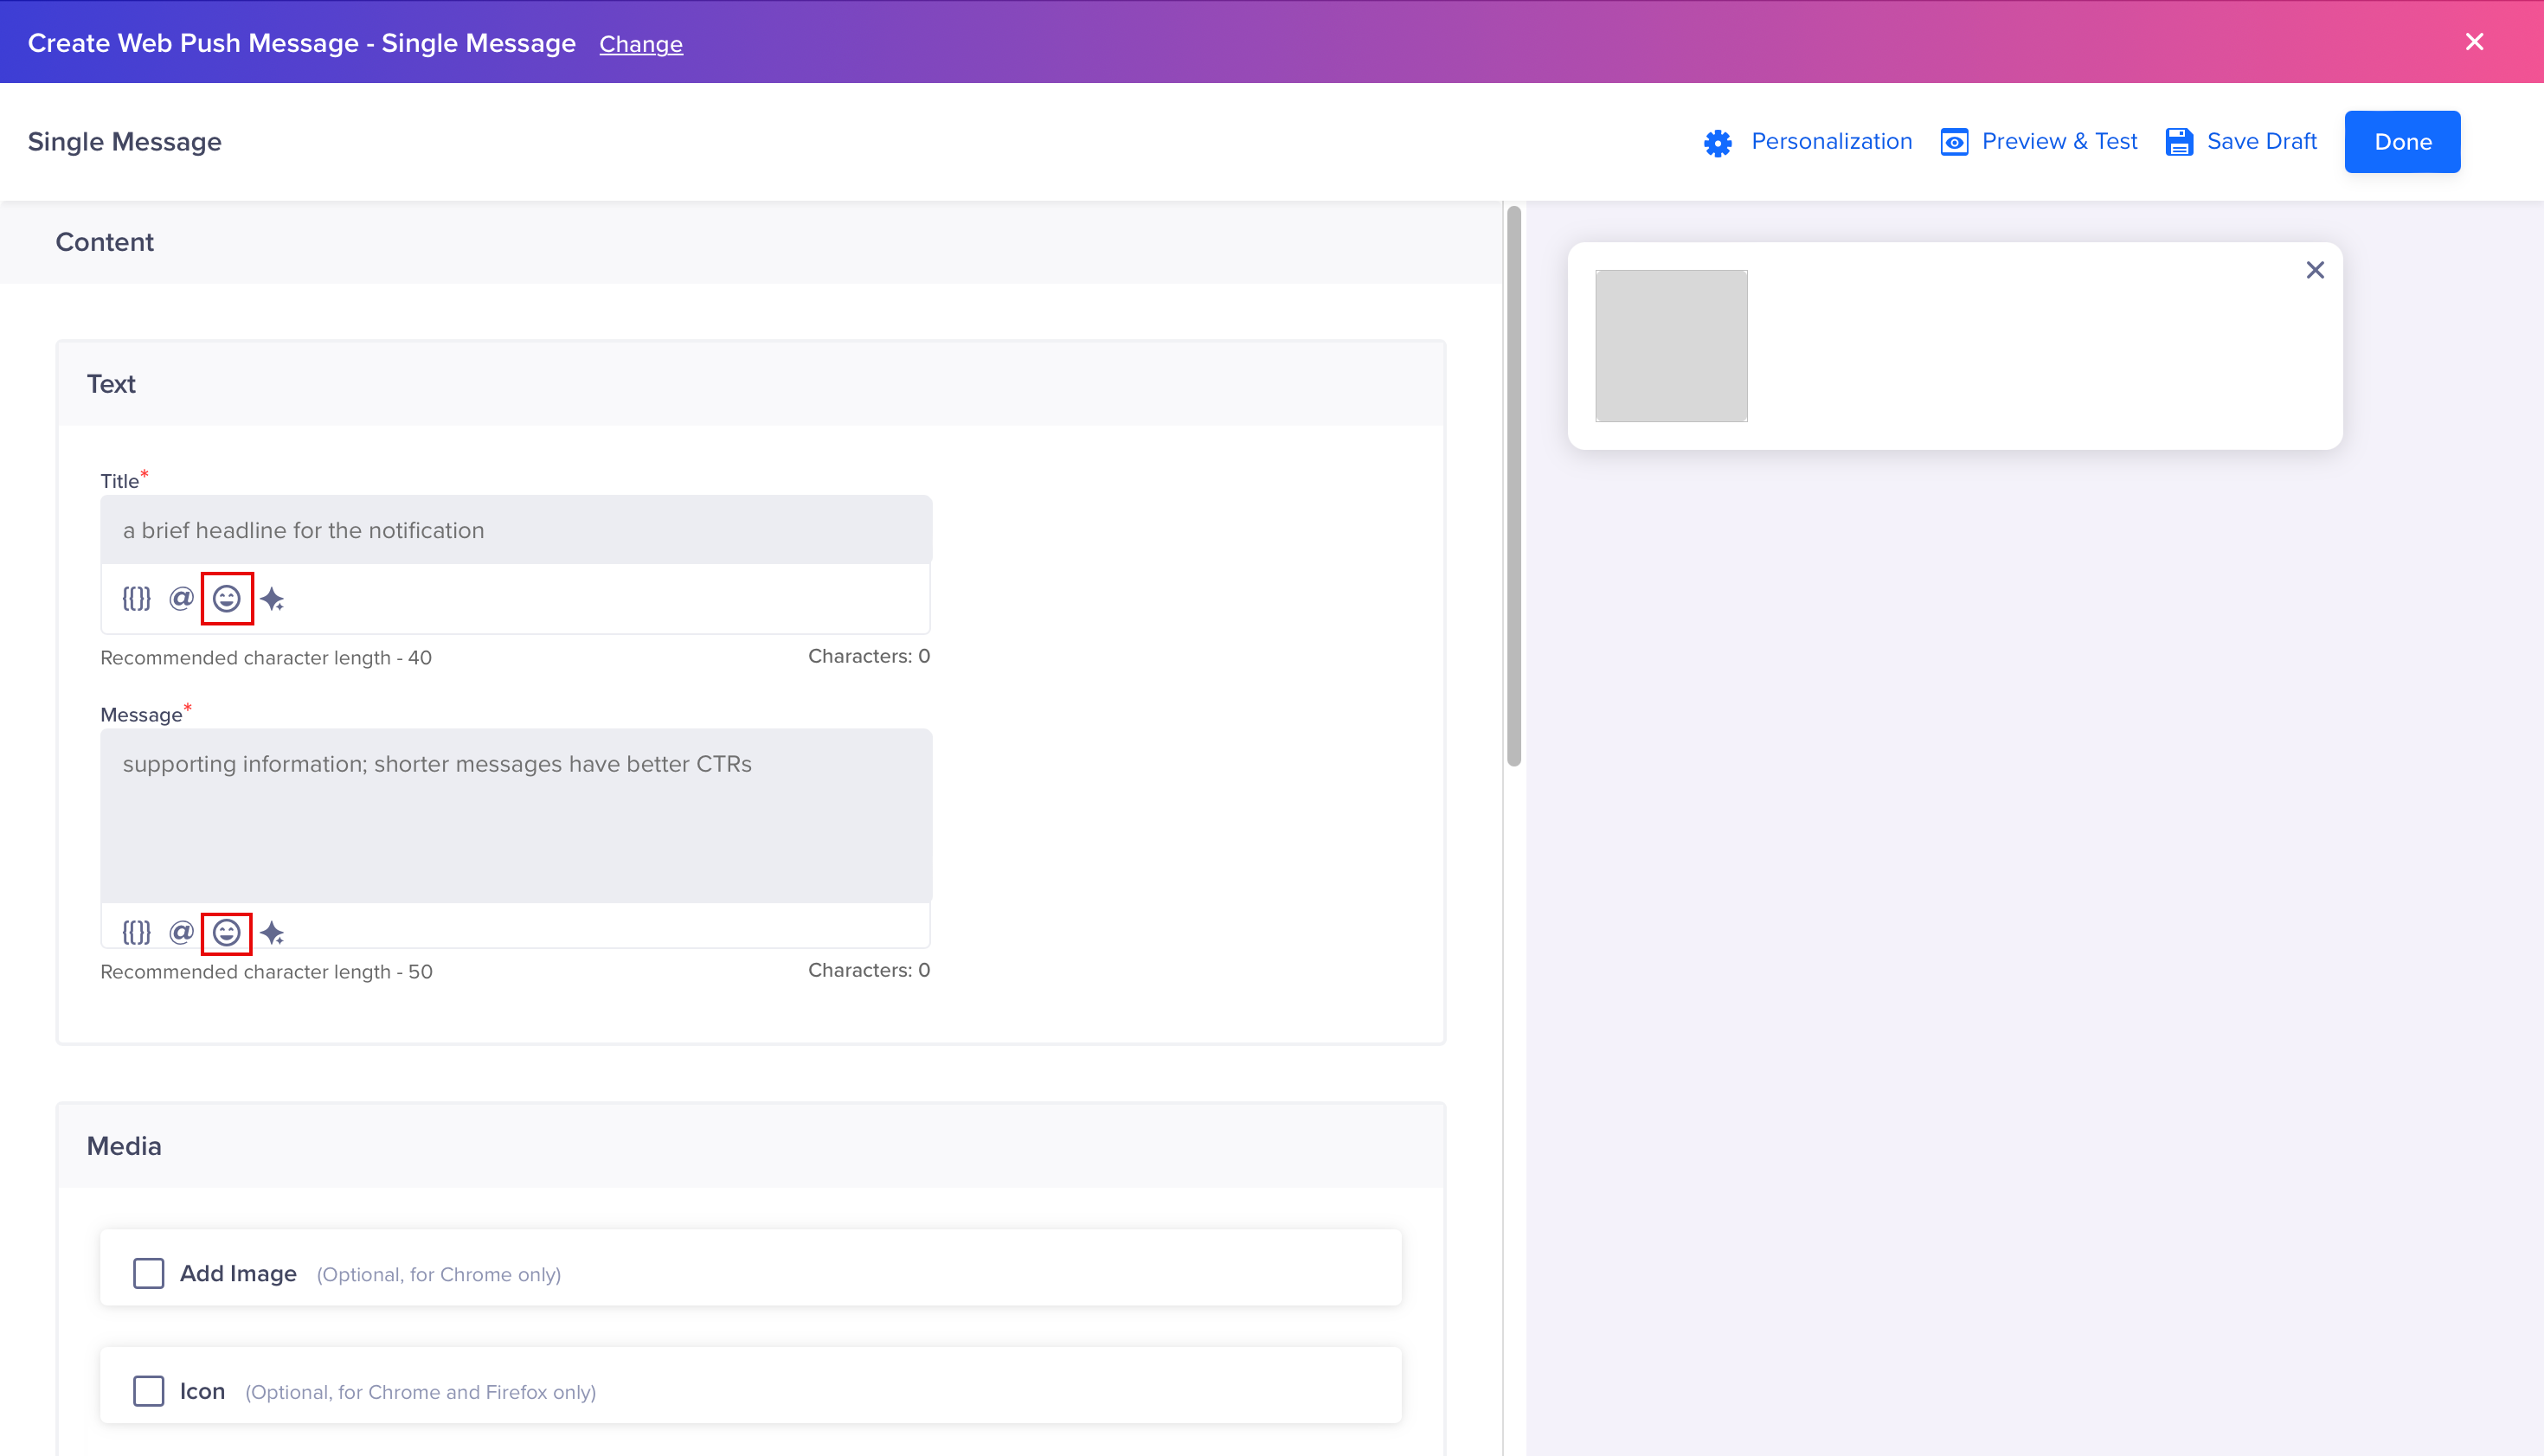
Task: Click the 'Content' heading
Action: [x=105, y=242]
